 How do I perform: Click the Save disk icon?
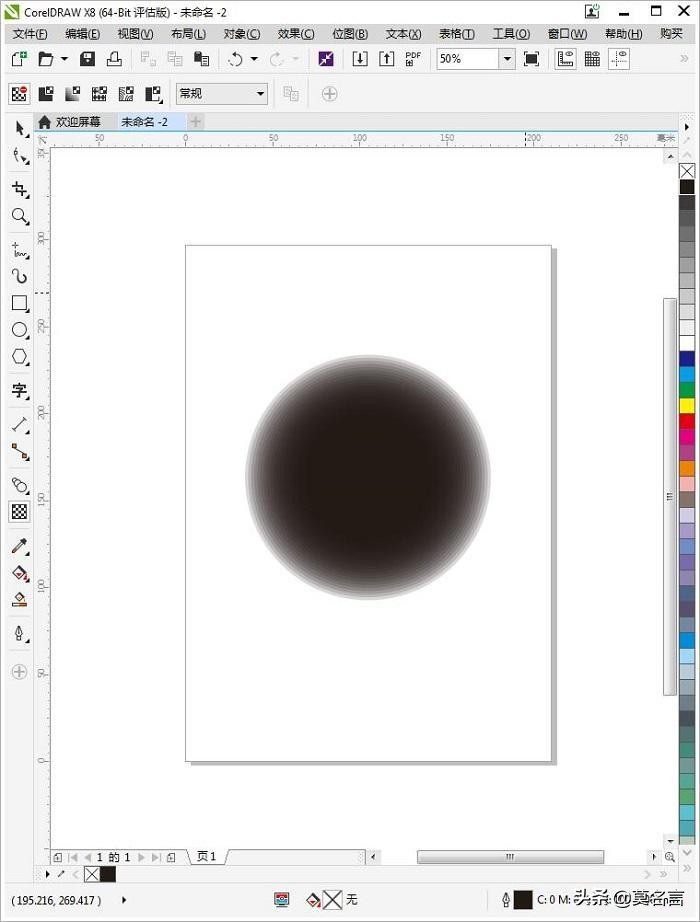click(87, 59)
